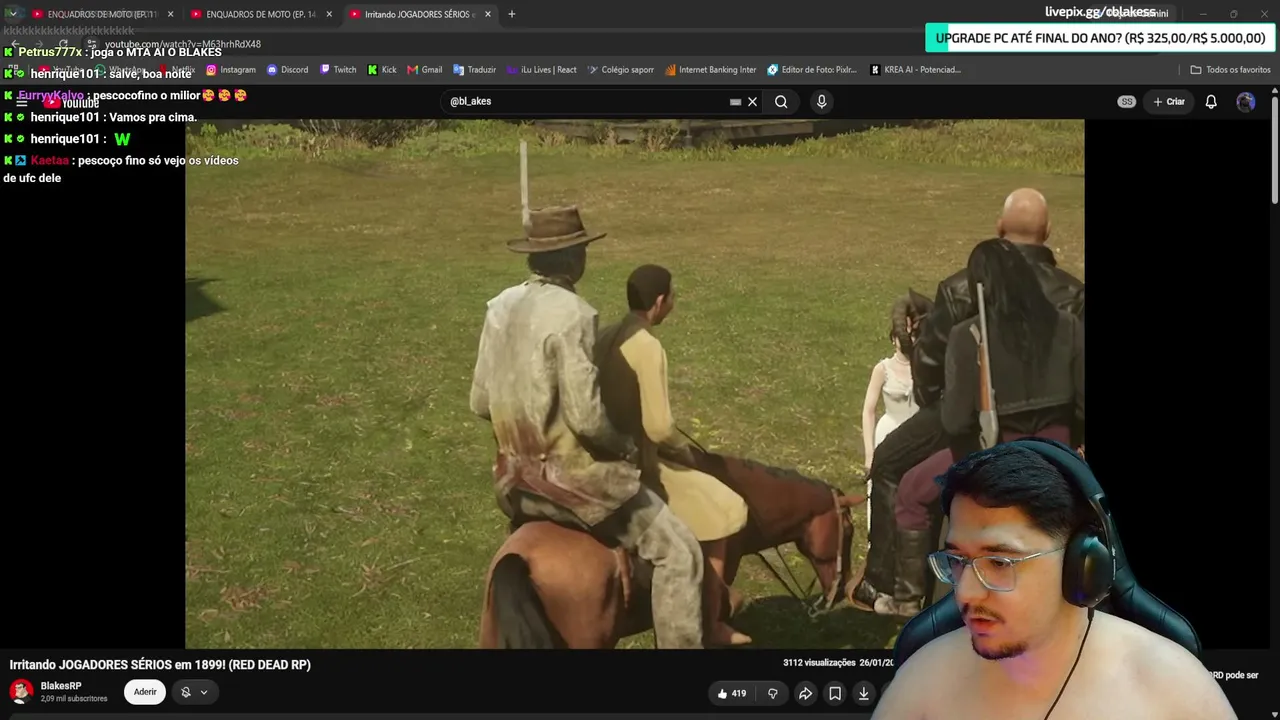
Task: Click the Criar create button
Action: [1168, 101]
